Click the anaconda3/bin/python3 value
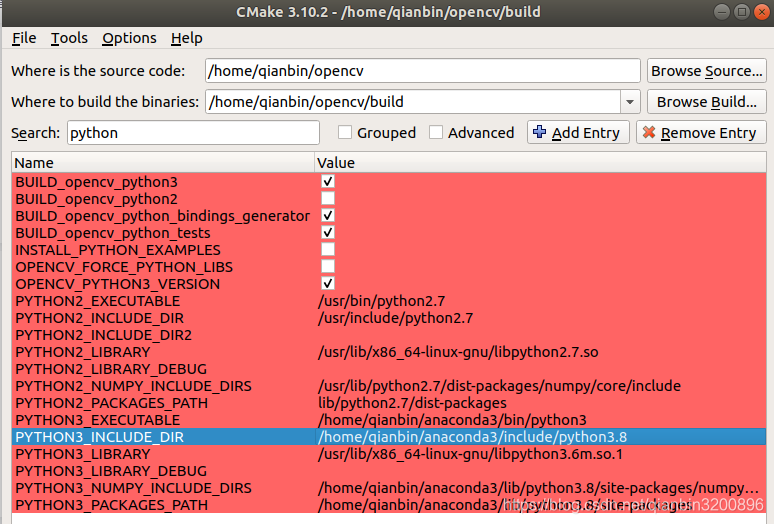Viewport: 774px width, 524px height. pyautogui.click(x=452, y=420)
